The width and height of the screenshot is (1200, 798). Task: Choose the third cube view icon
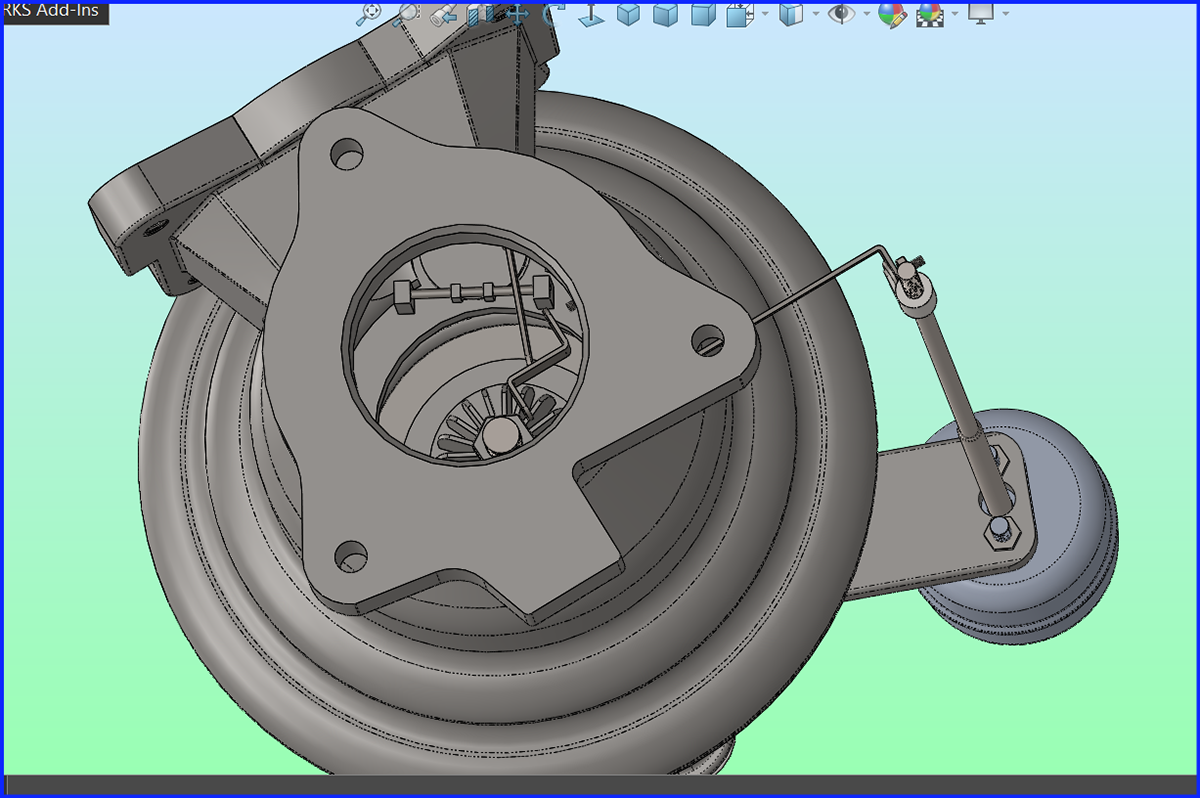(x=703, y=13)
